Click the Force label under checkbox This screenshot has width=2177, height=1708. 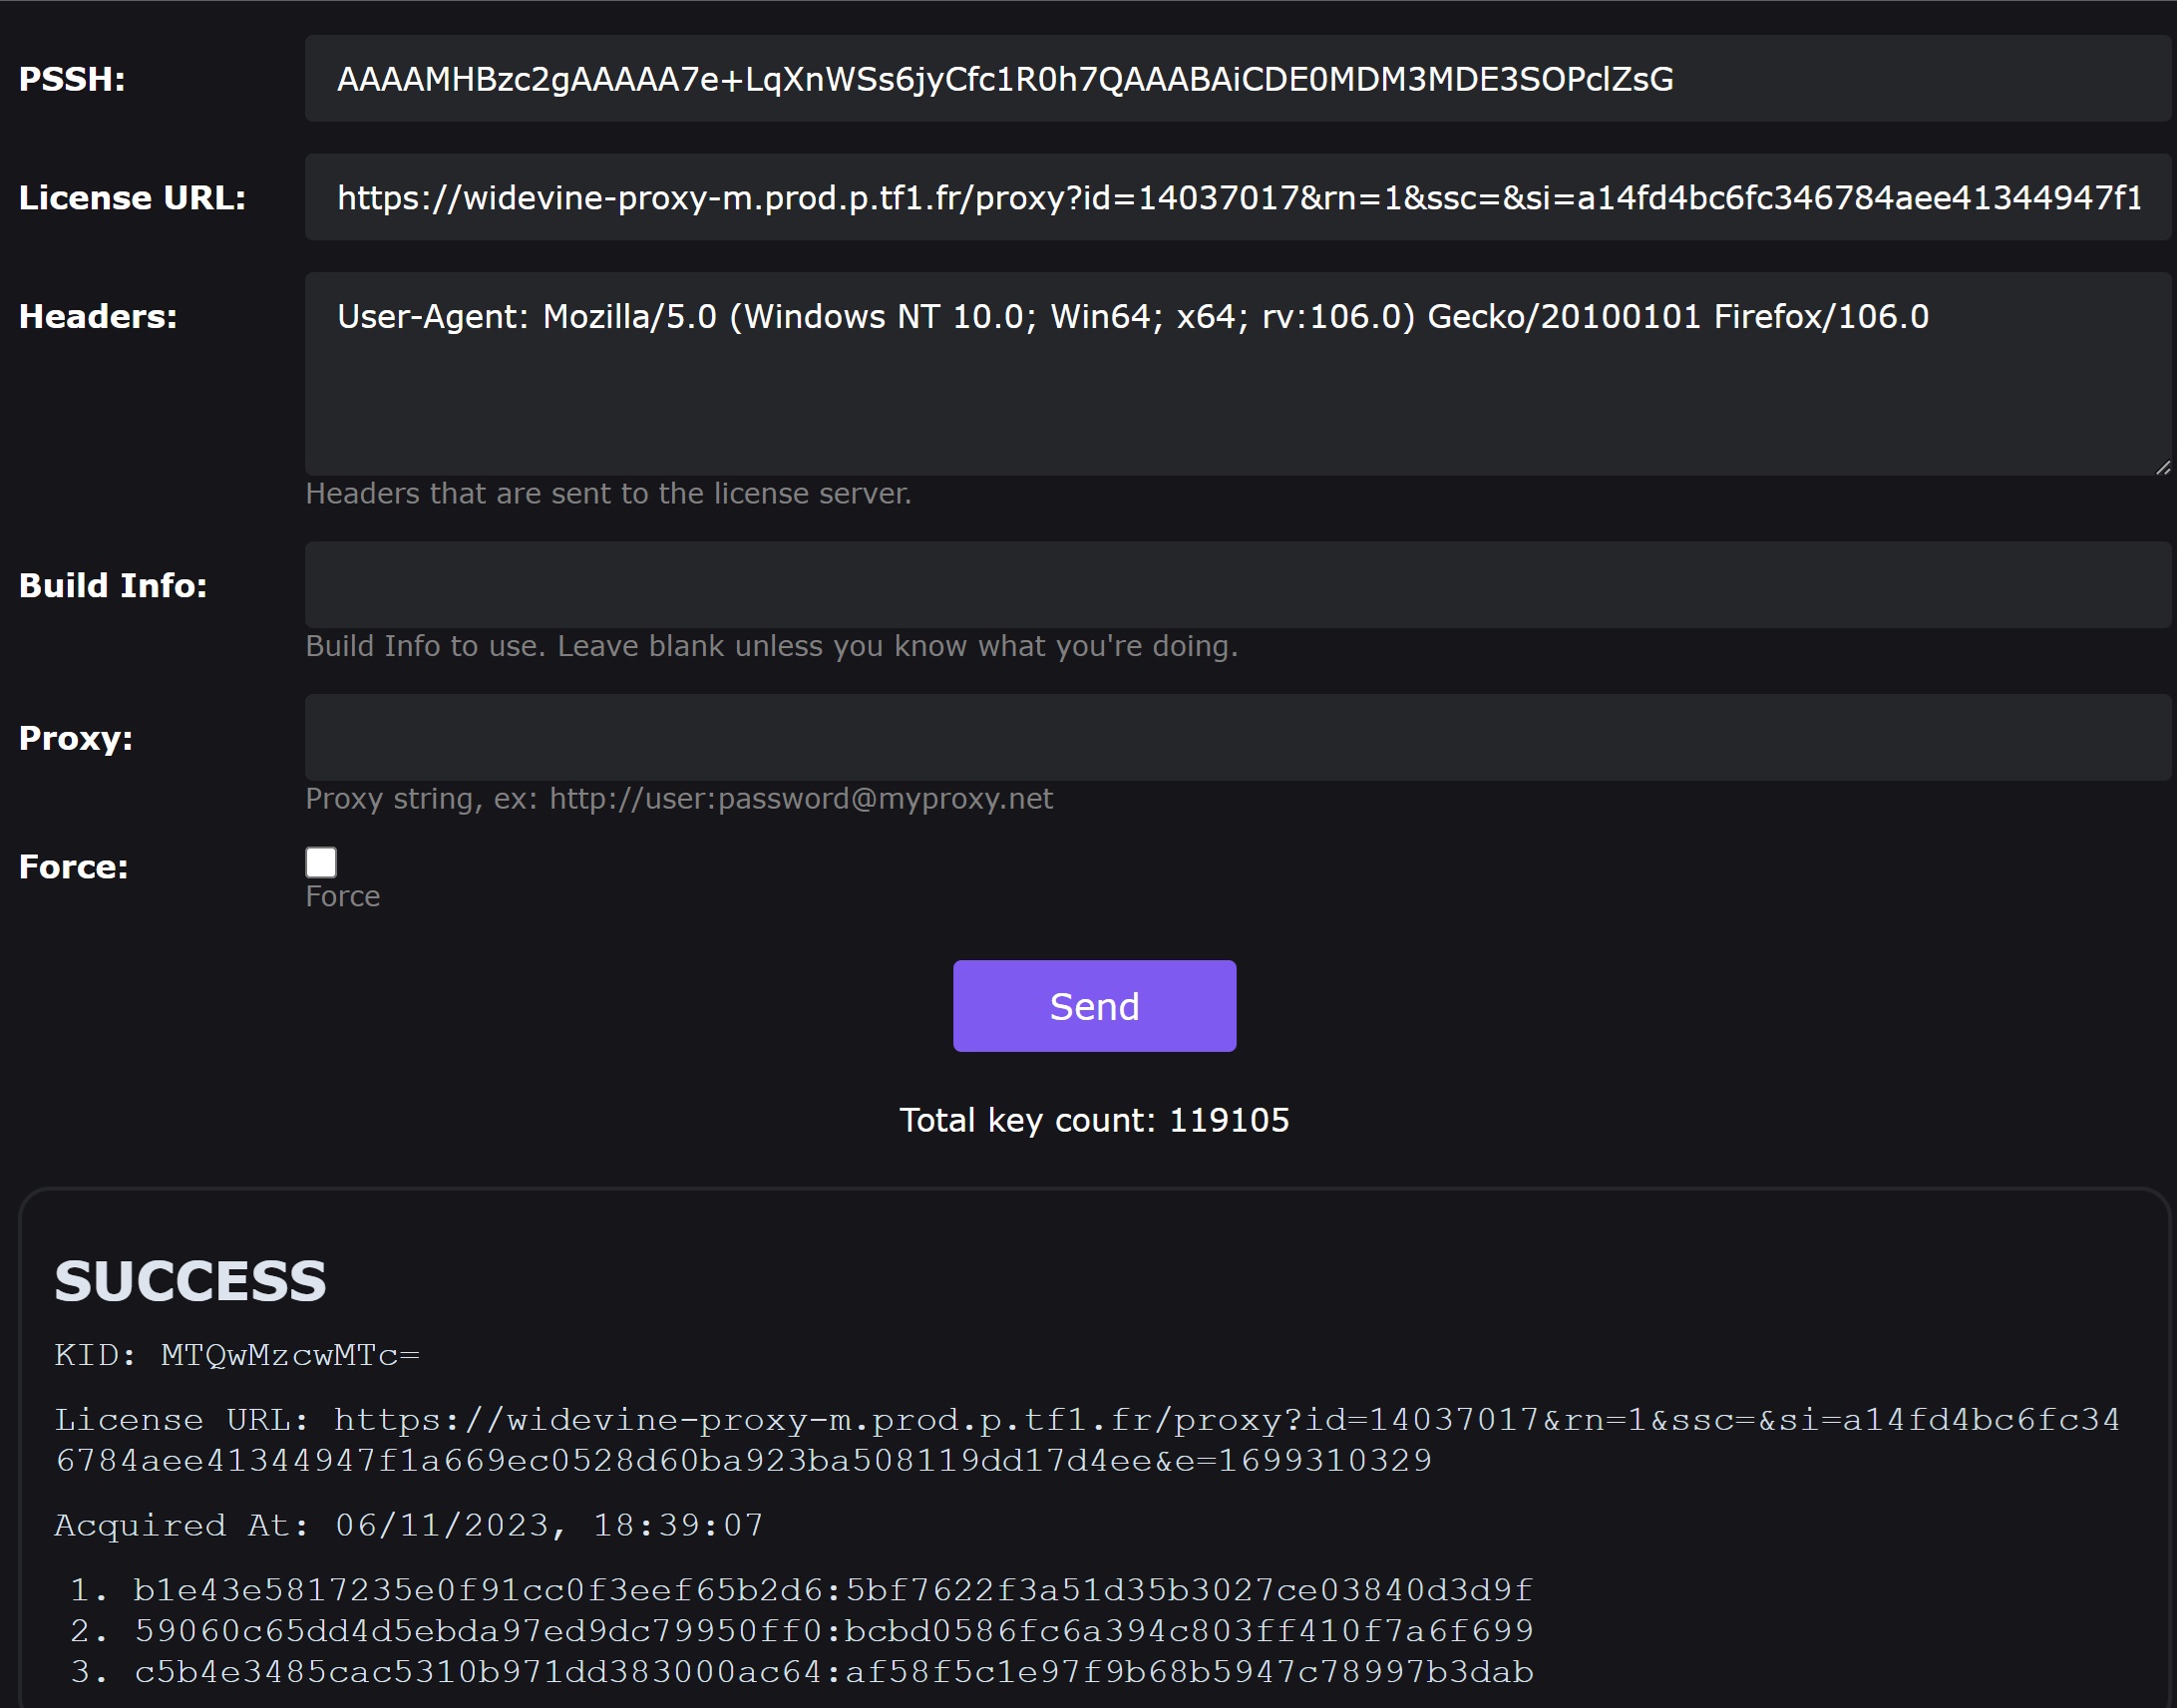(342, 896)
